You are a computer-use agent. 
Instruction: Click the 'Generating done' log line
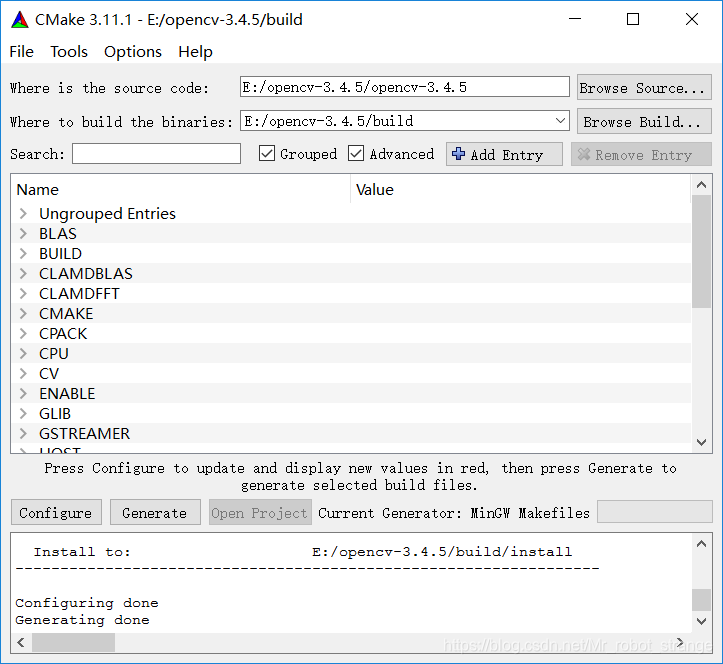(x=82, y=620)
